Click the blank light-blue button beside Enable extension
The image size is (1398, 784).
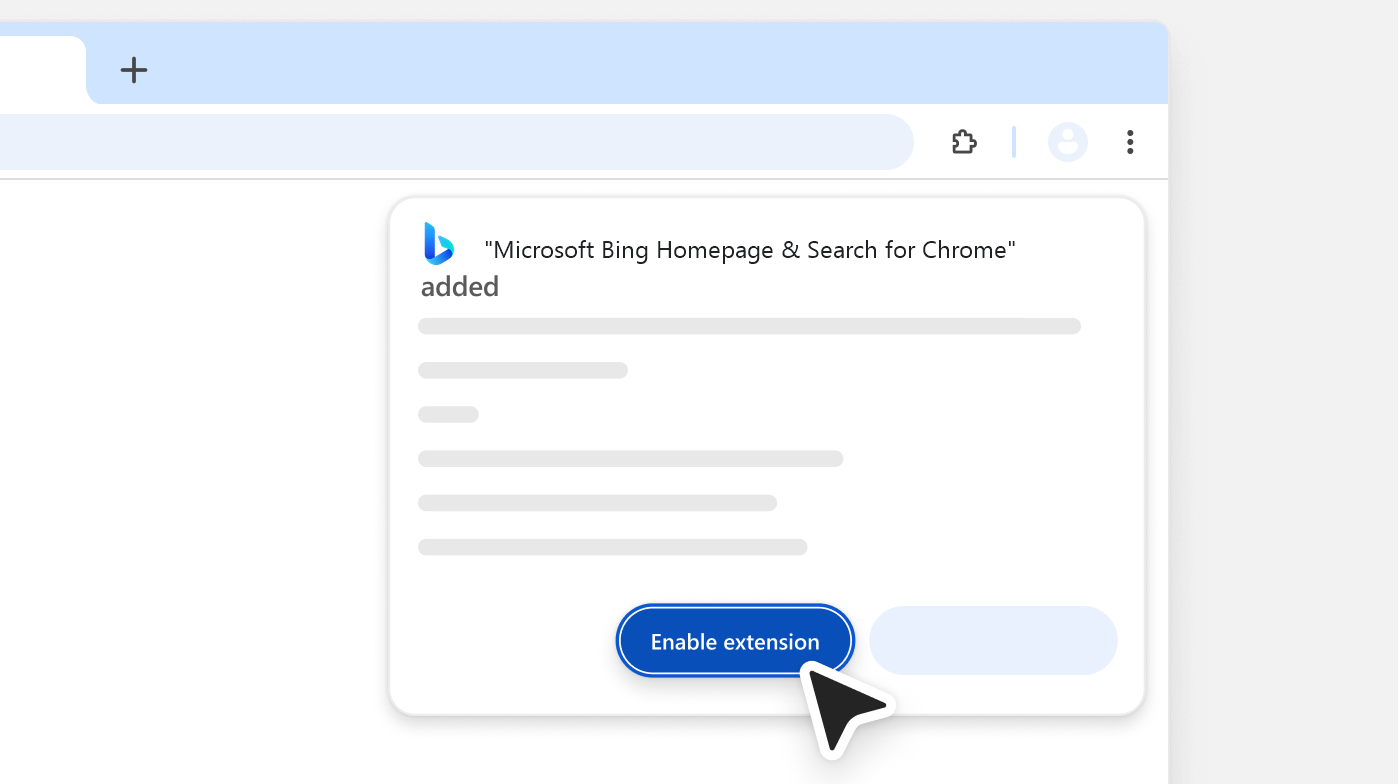click(993, 641)
